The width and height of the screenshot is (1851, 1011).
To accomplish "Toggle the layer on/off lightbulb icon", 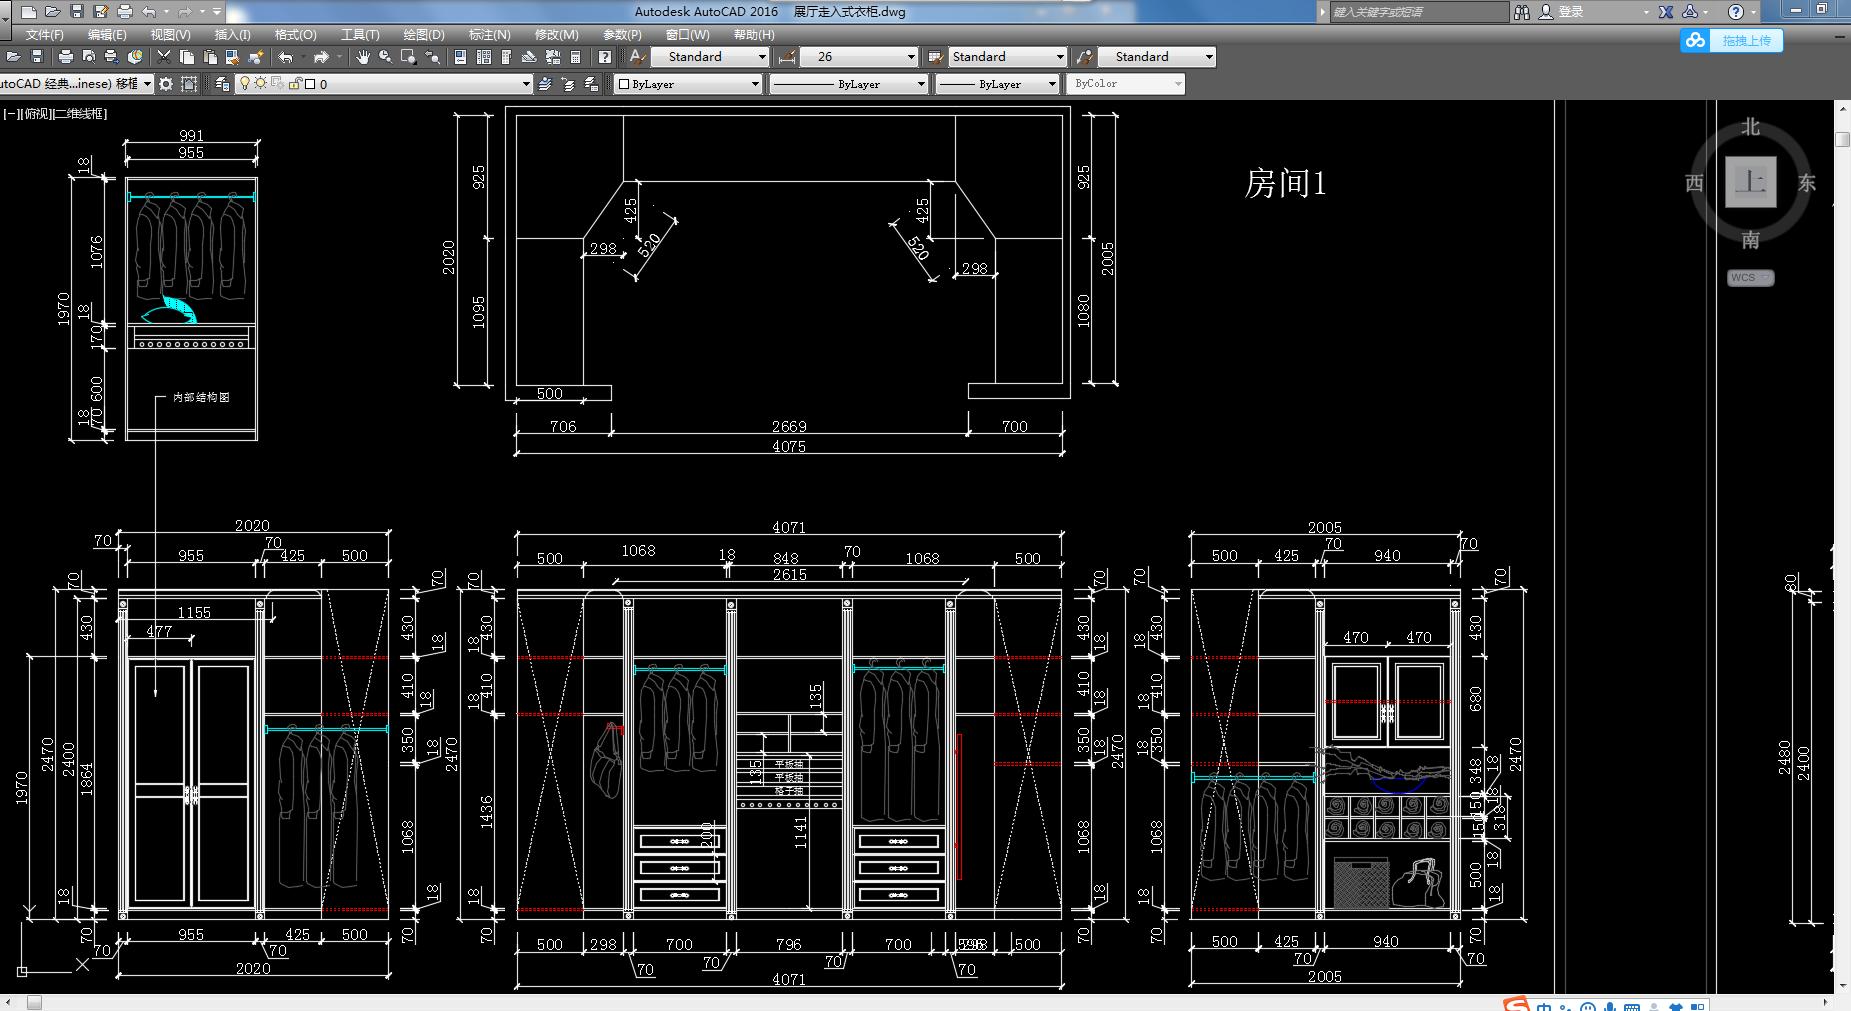I will [245, 84].
